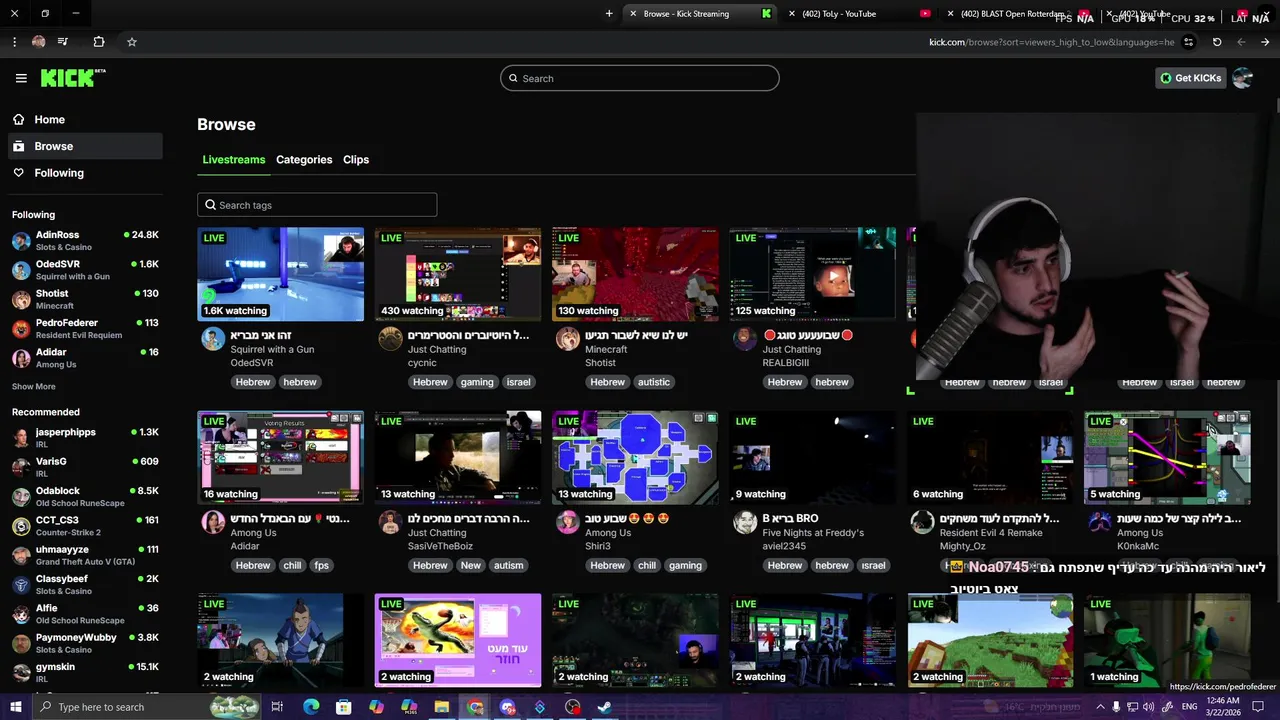The image size is (1280, 720).
Task: Click the ENG language indicator in tray
Action: (1190, 707)
